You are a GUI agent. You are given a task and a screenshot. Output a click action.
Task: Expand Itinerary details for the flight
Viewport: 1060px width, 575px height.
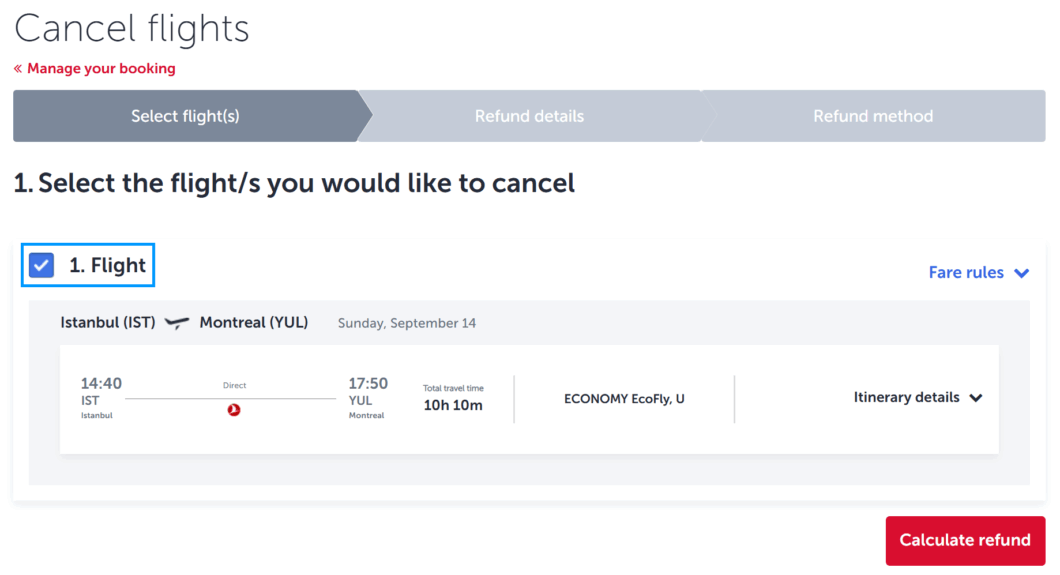917,397
